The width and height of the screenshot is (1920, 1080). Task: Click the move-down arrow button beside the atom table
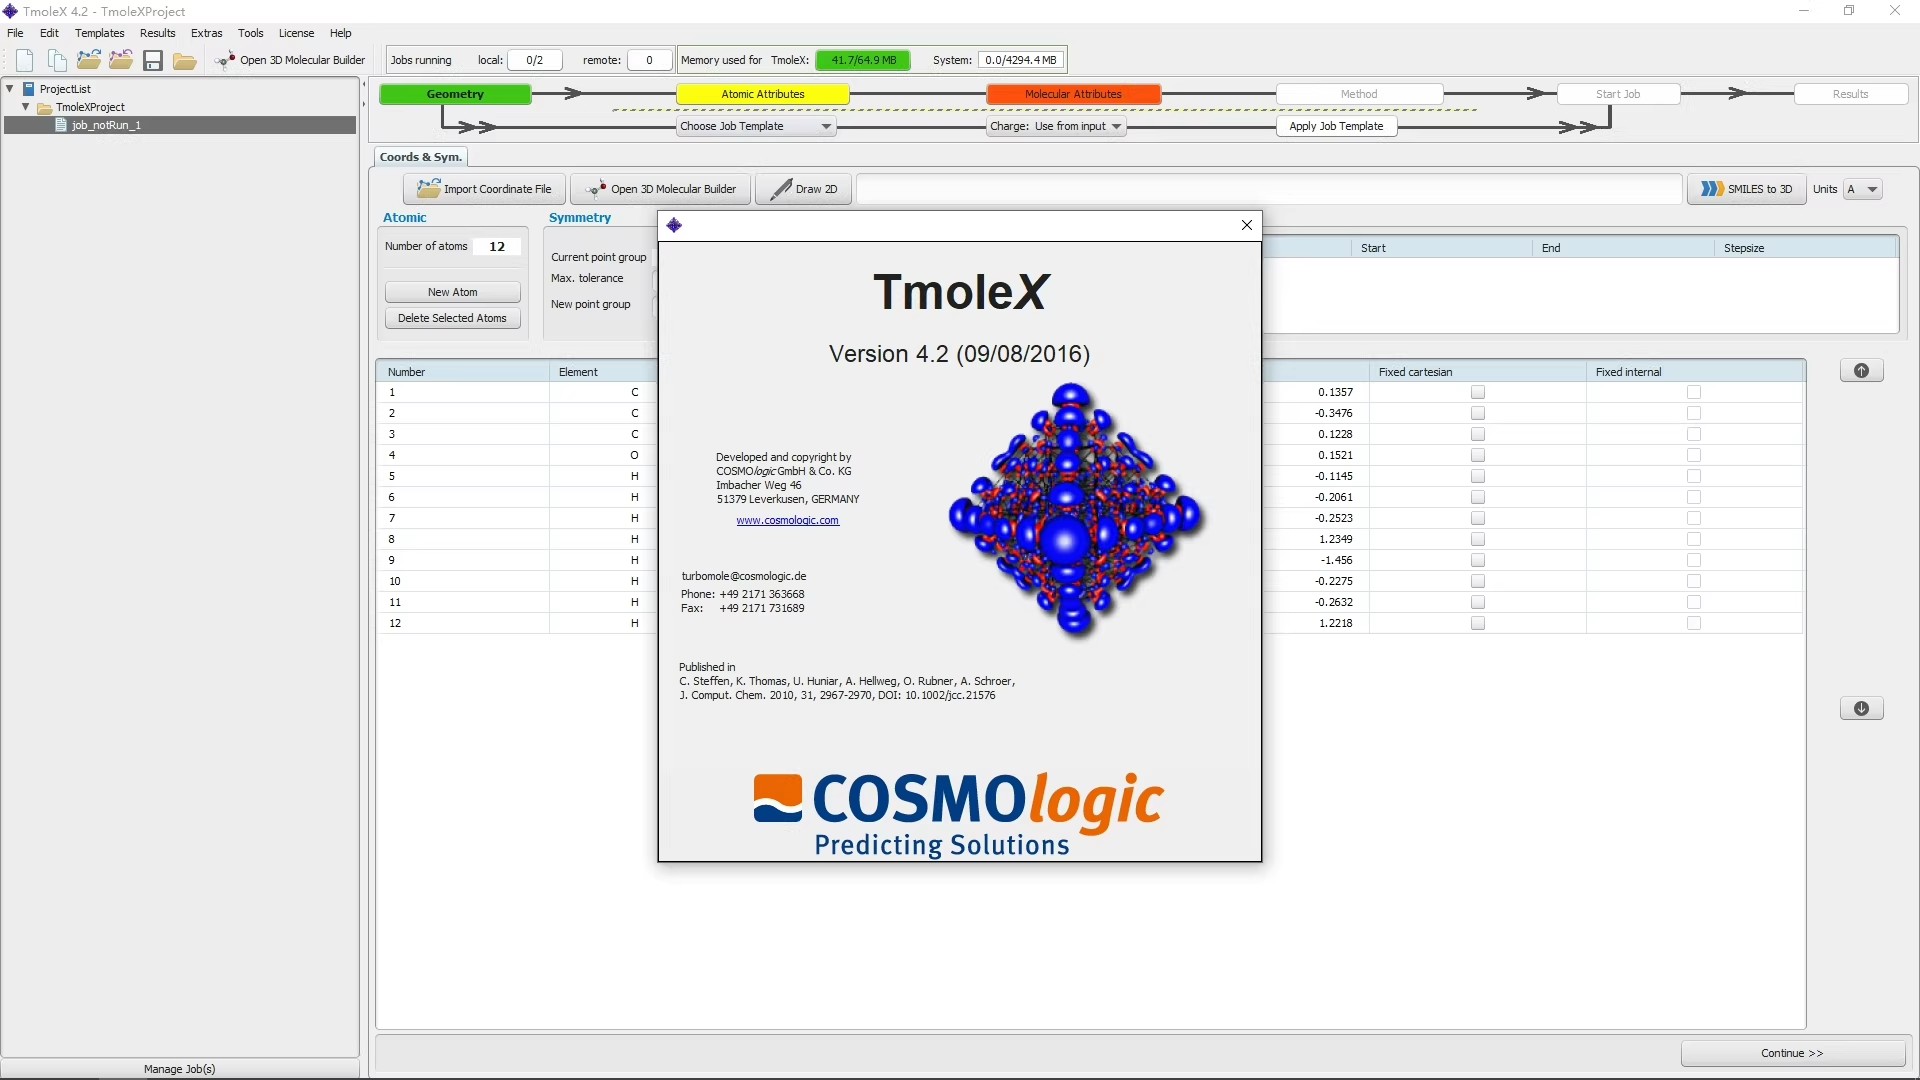click(1861, 709)
